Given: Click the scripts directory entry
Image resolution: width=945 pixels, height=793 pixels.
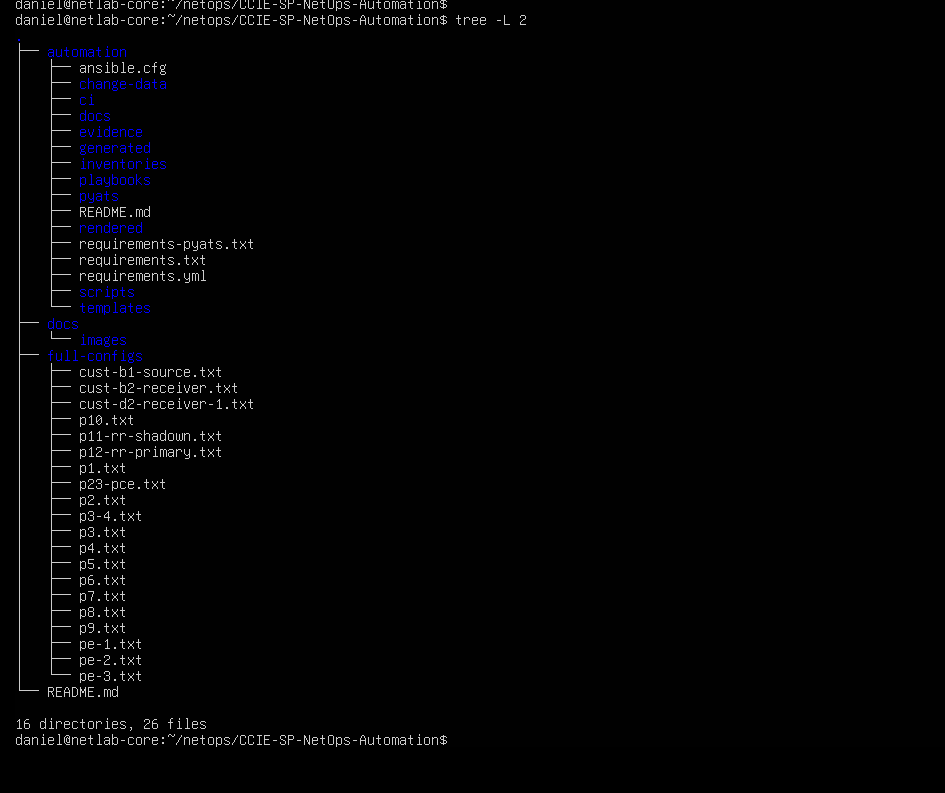Looking at the screenshot, I should [x=107, y=292].
